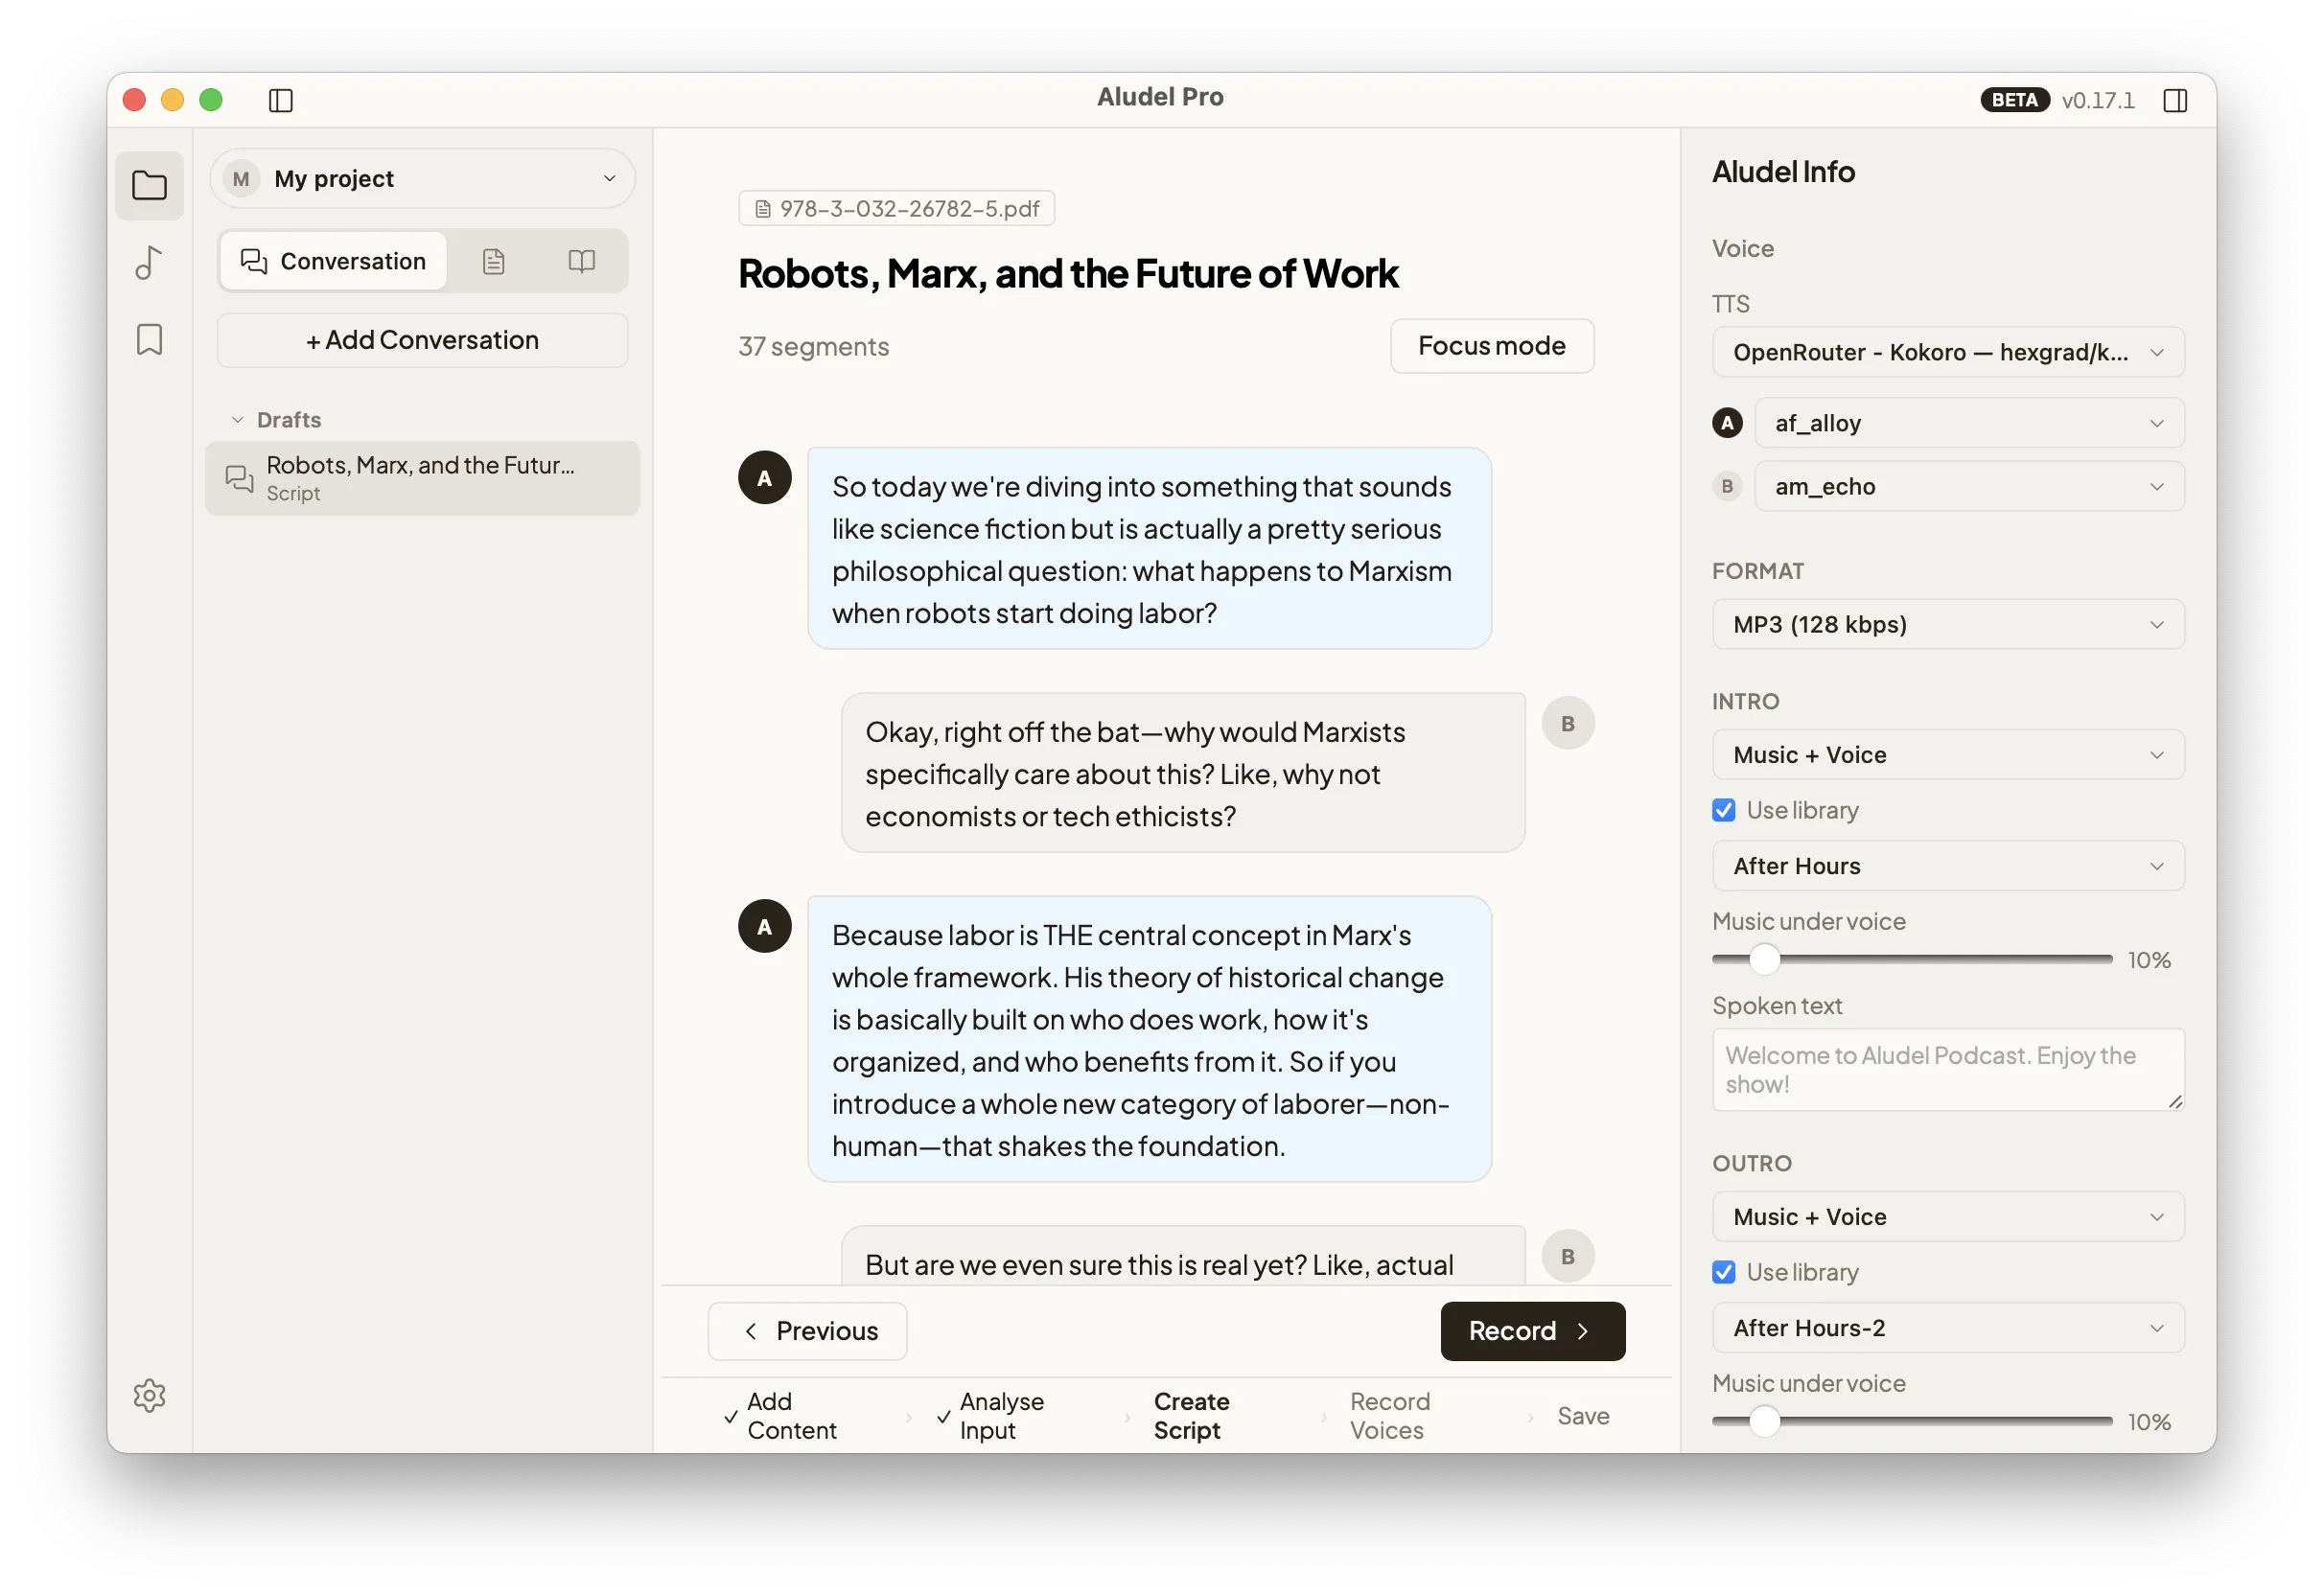Enable Focus mode

[x=1491, y=346]
